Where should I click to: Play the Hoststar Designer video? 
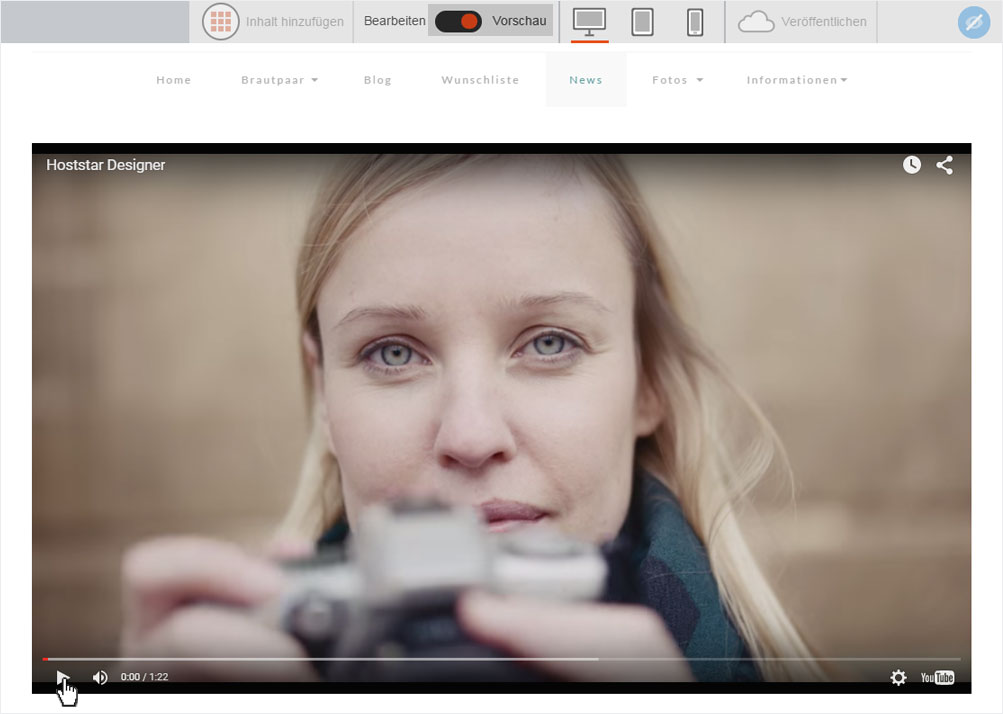click(62, 677)
